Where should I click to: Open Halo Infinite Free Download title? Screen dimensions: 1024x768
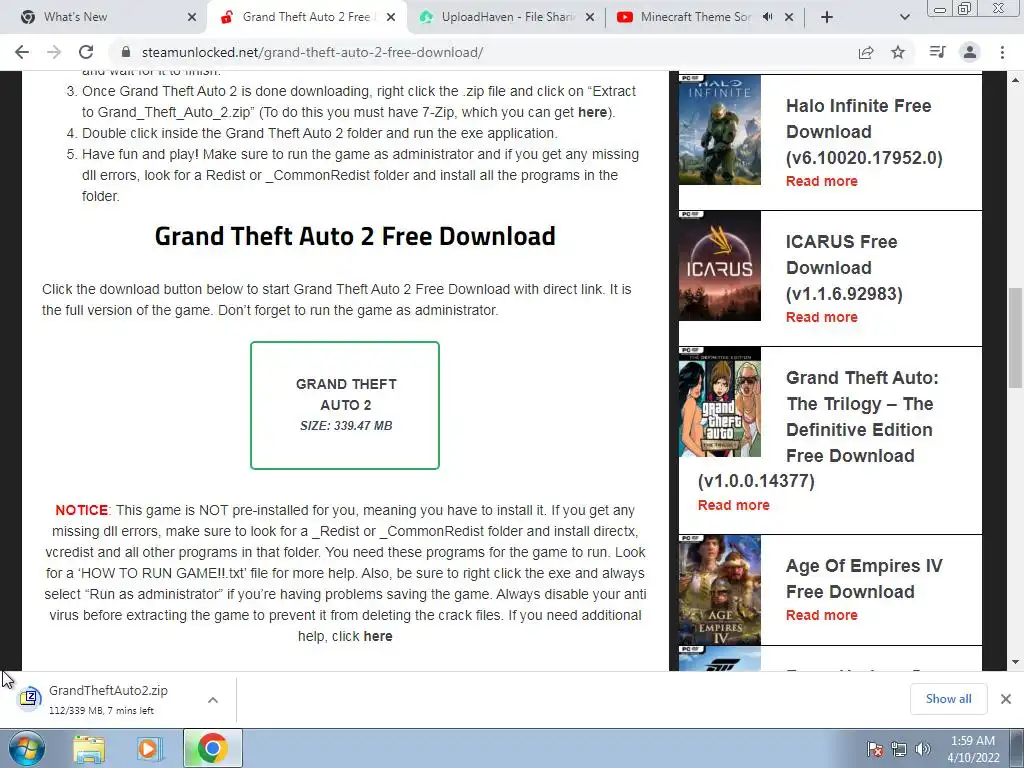pos(864,132)
